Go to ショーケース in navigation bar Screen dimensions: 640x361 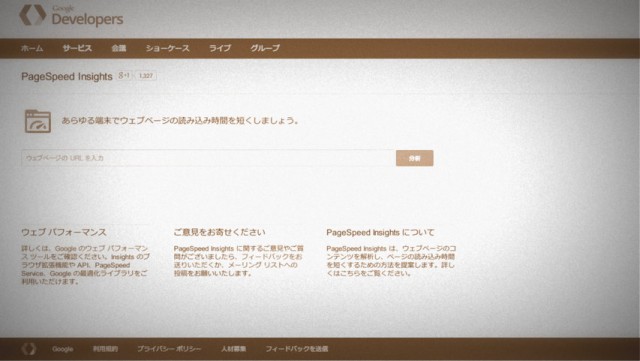(168, 48)
